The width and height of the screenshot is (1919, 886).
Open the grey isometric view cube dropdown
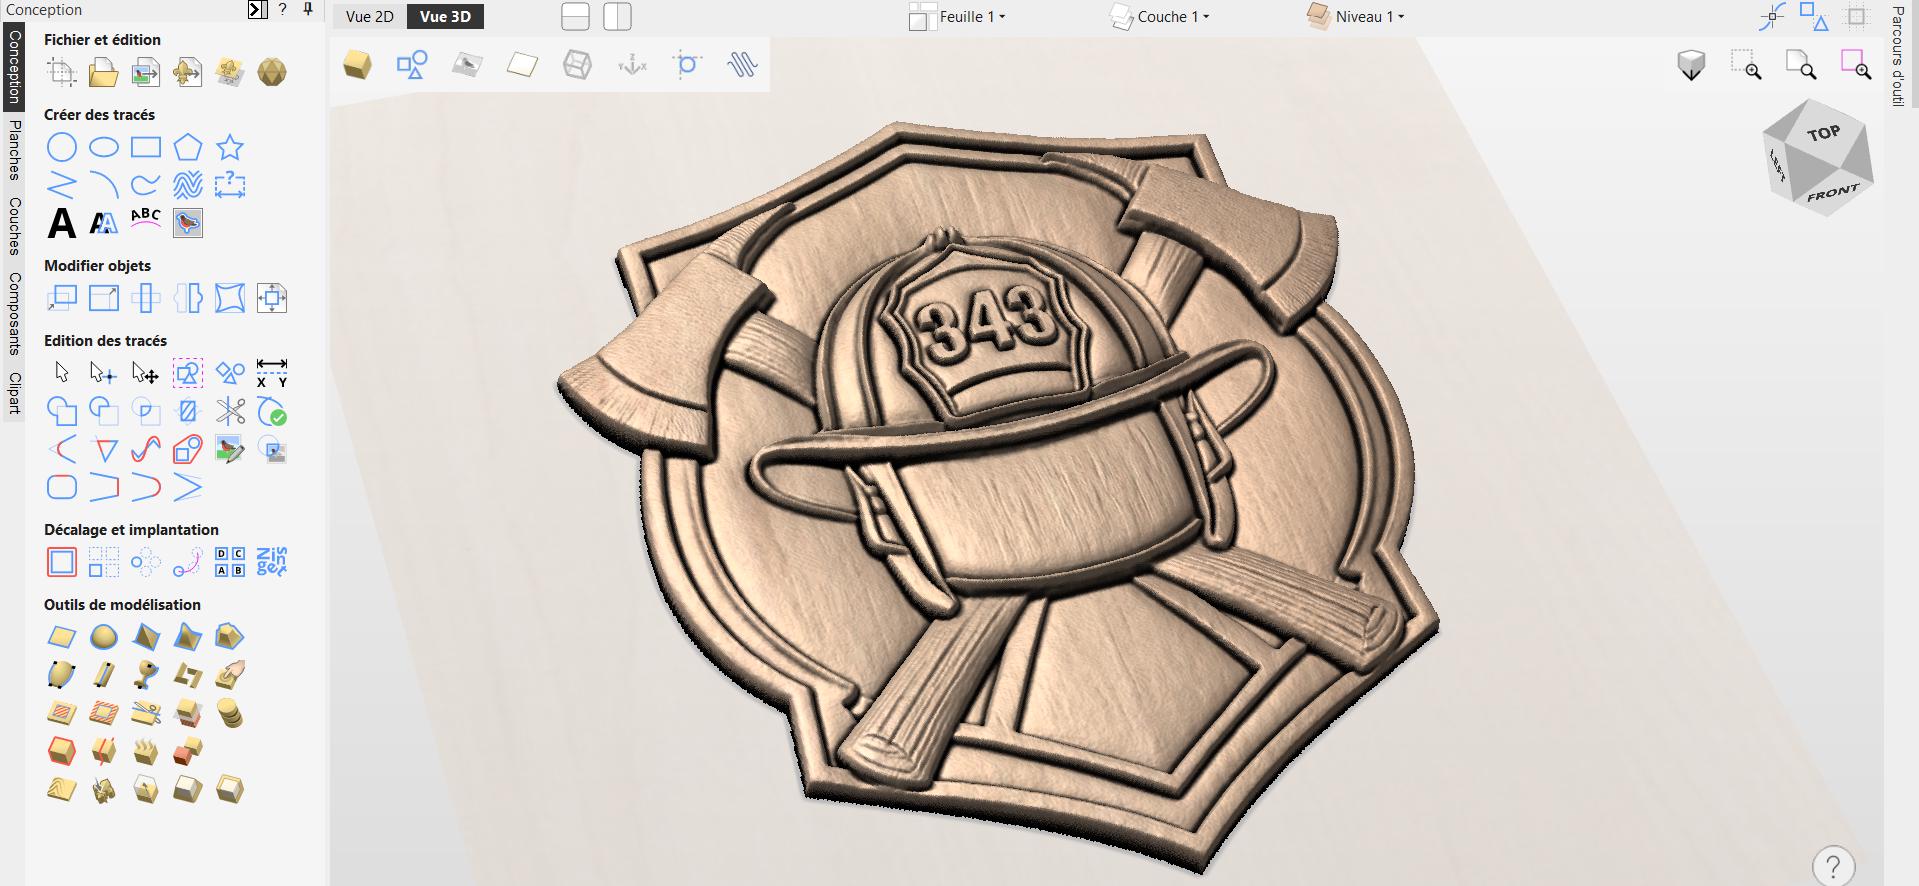pyautogui.click(x=1691, y=66)
